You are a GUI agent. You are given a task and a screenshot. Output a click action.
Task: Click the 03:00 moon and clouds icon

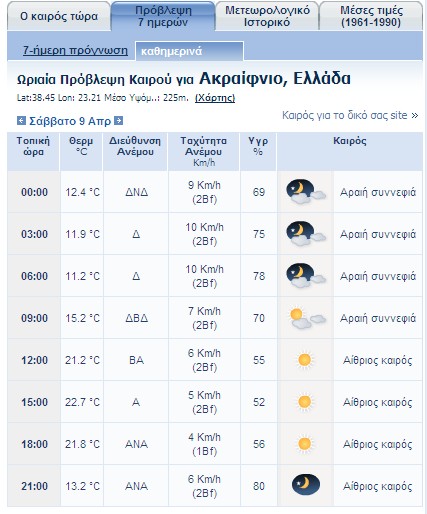(306, 234)
